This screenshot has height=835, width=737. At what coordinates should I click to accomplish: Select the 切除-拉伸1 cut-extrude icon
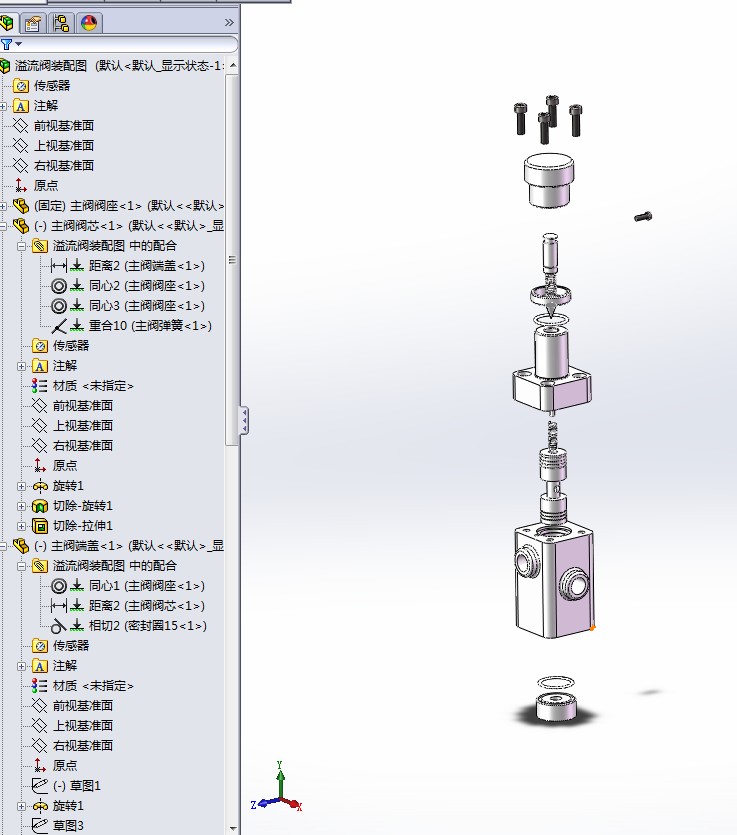tap(40, 526)
